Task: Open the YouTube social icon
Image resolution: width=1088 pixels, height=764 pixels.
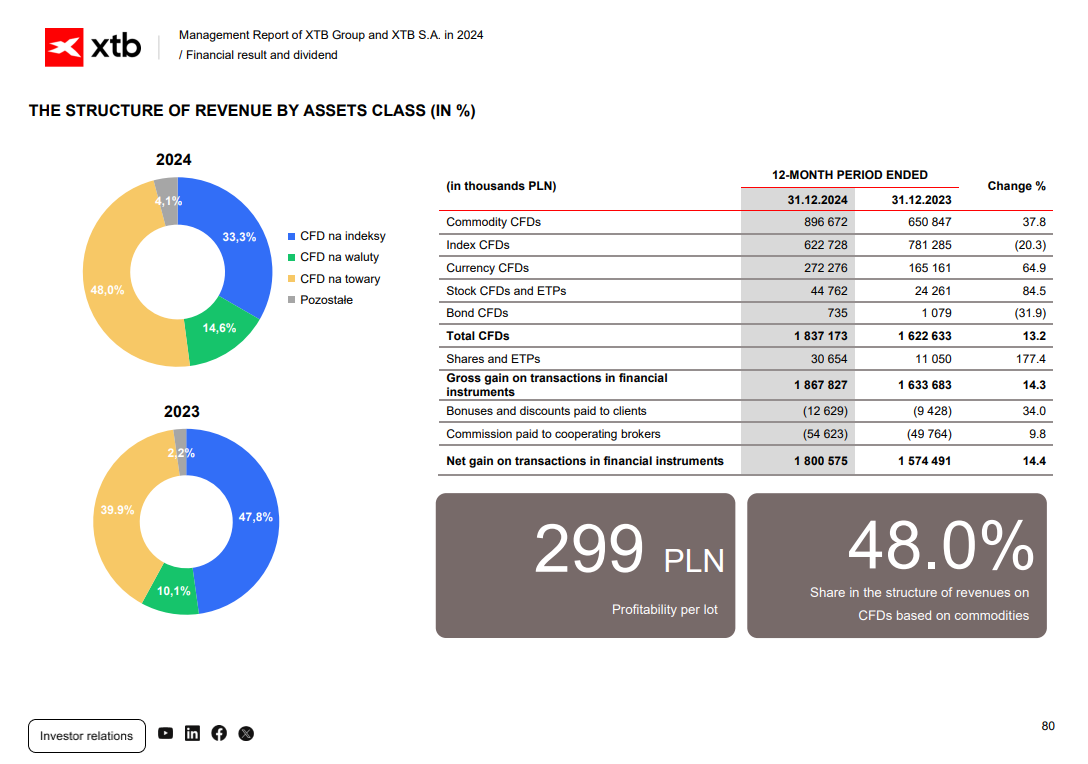Action: 165,733
